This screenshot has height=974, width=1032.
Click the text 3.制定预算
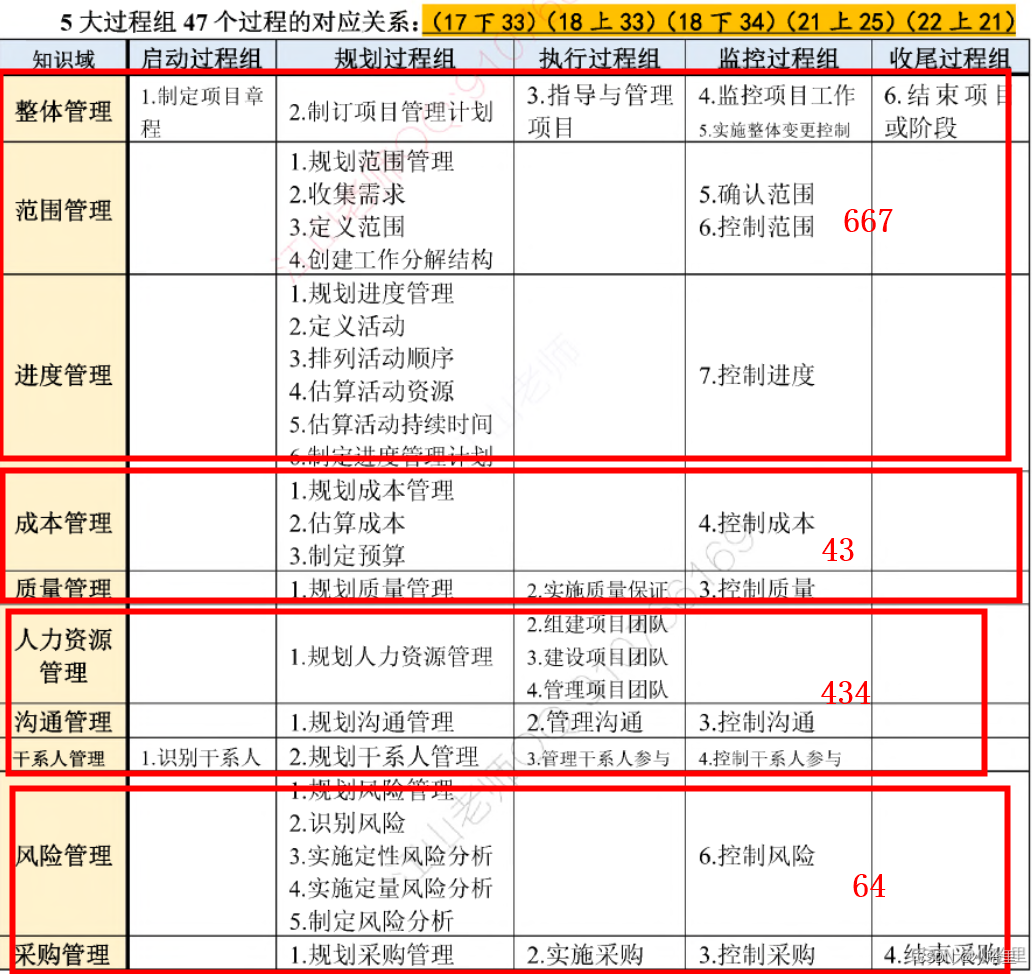click(347, 556)
